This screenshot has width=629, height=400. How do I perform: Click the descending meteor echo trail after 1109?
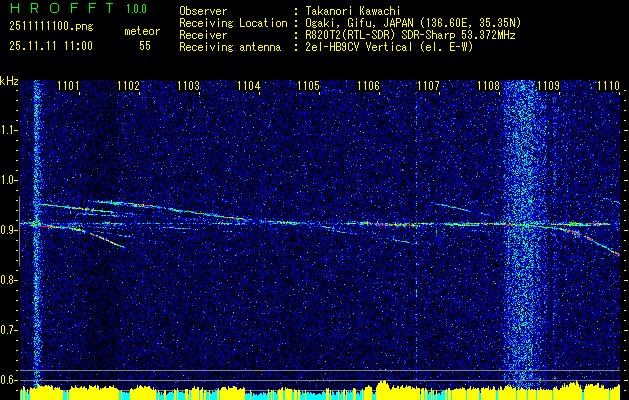pyautogui.click(x=588, y=240)
